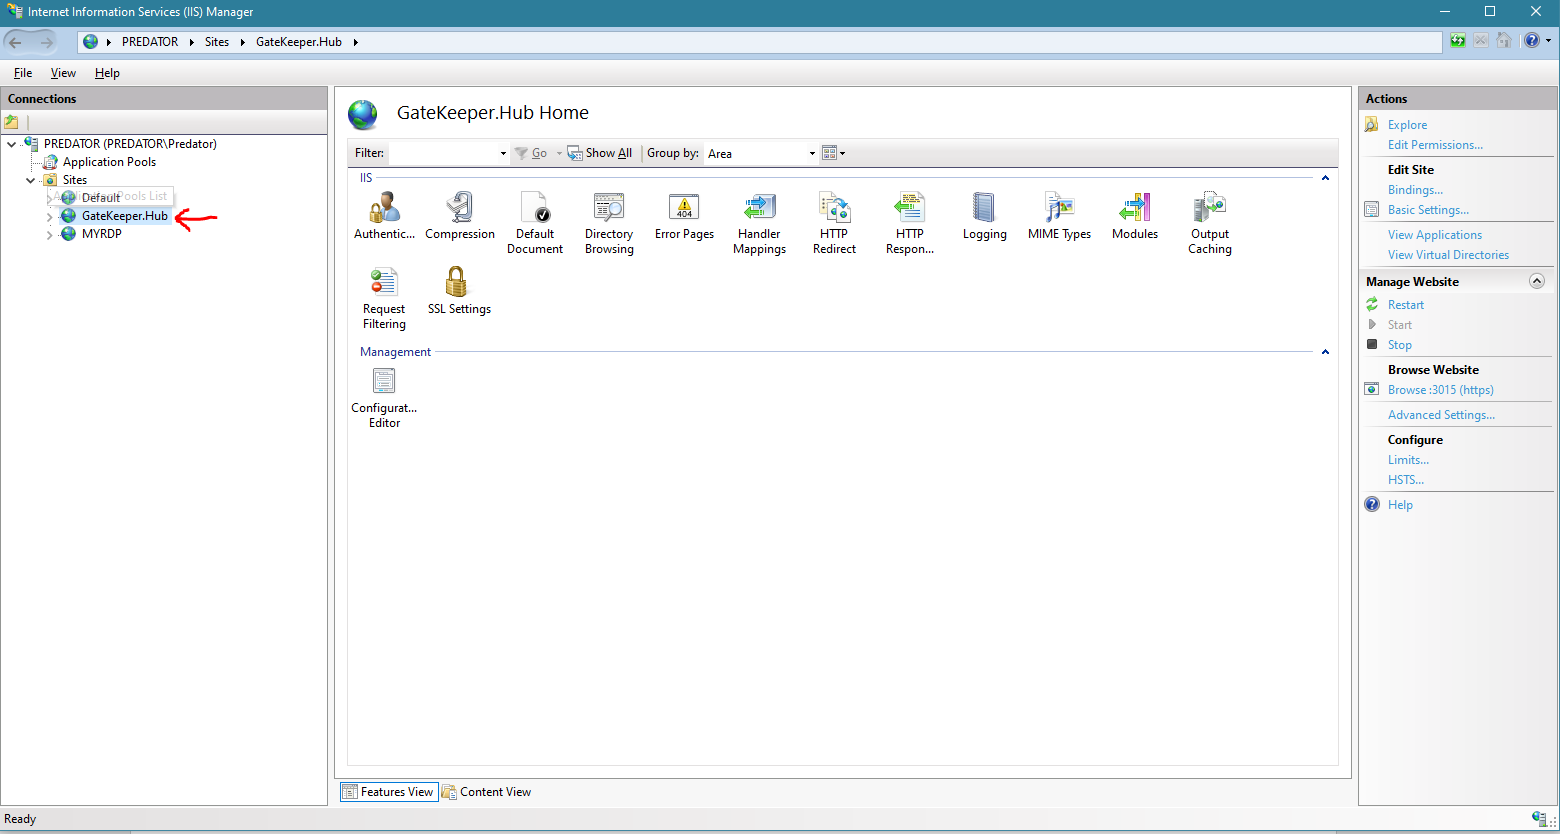Collapse the Manage Website section
Viewport: 1560px width, 834px height.
pos(1537,282)
